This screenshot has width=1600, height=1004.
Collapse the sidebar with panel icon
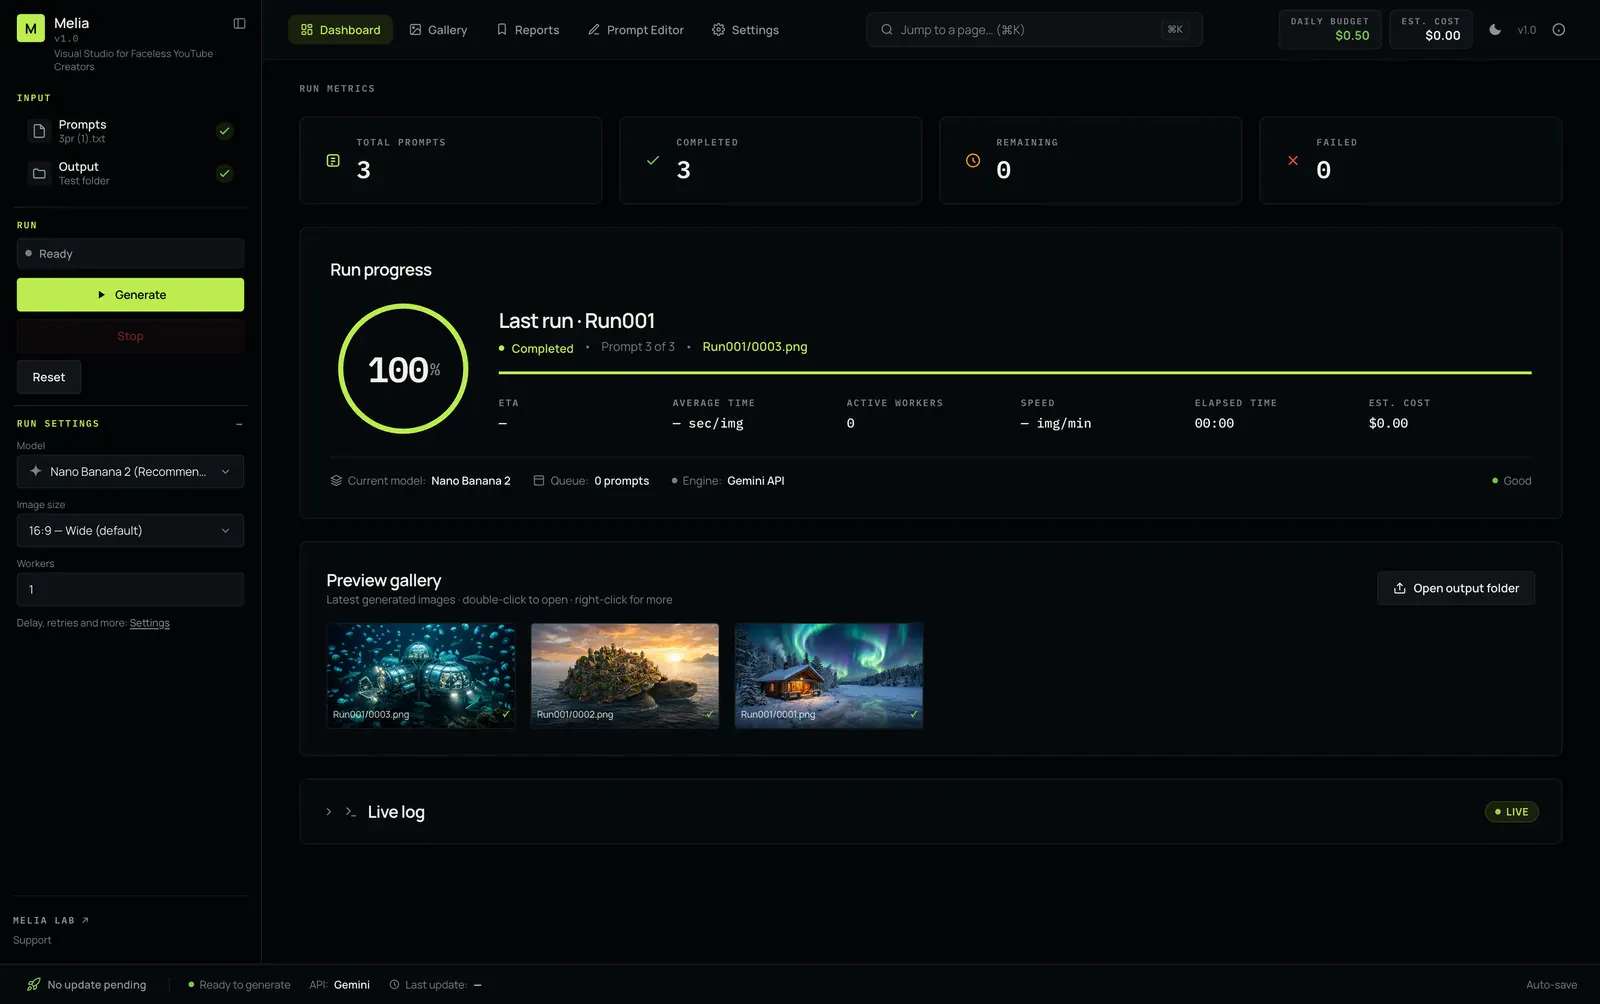(239, 23)
